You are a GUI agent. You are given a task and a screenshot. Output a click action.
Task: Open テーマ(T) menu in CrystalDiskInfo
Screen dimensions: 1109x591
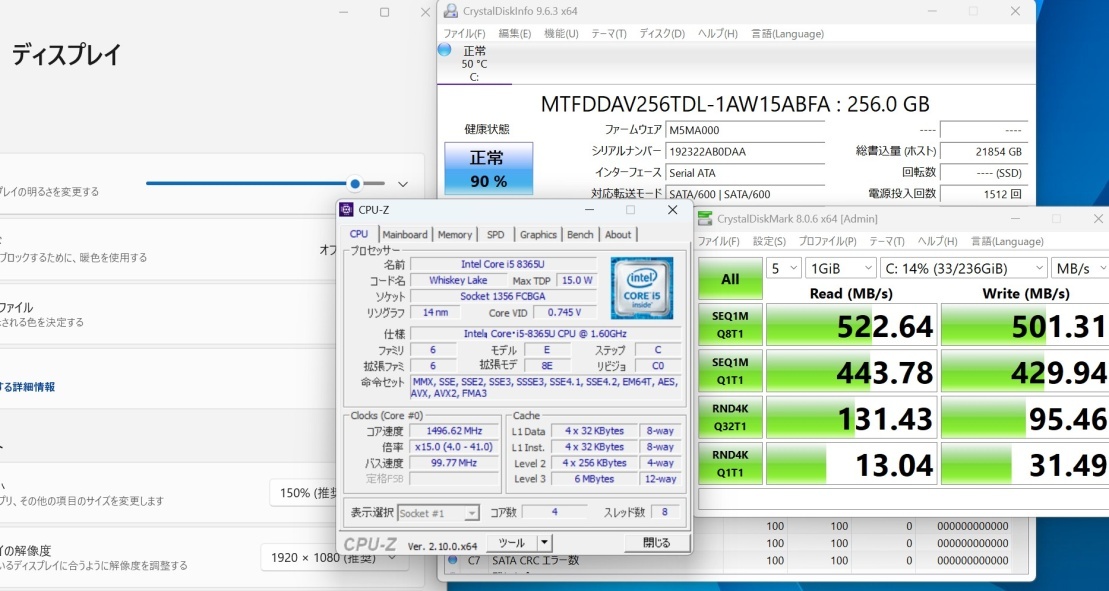coord(608,34)
